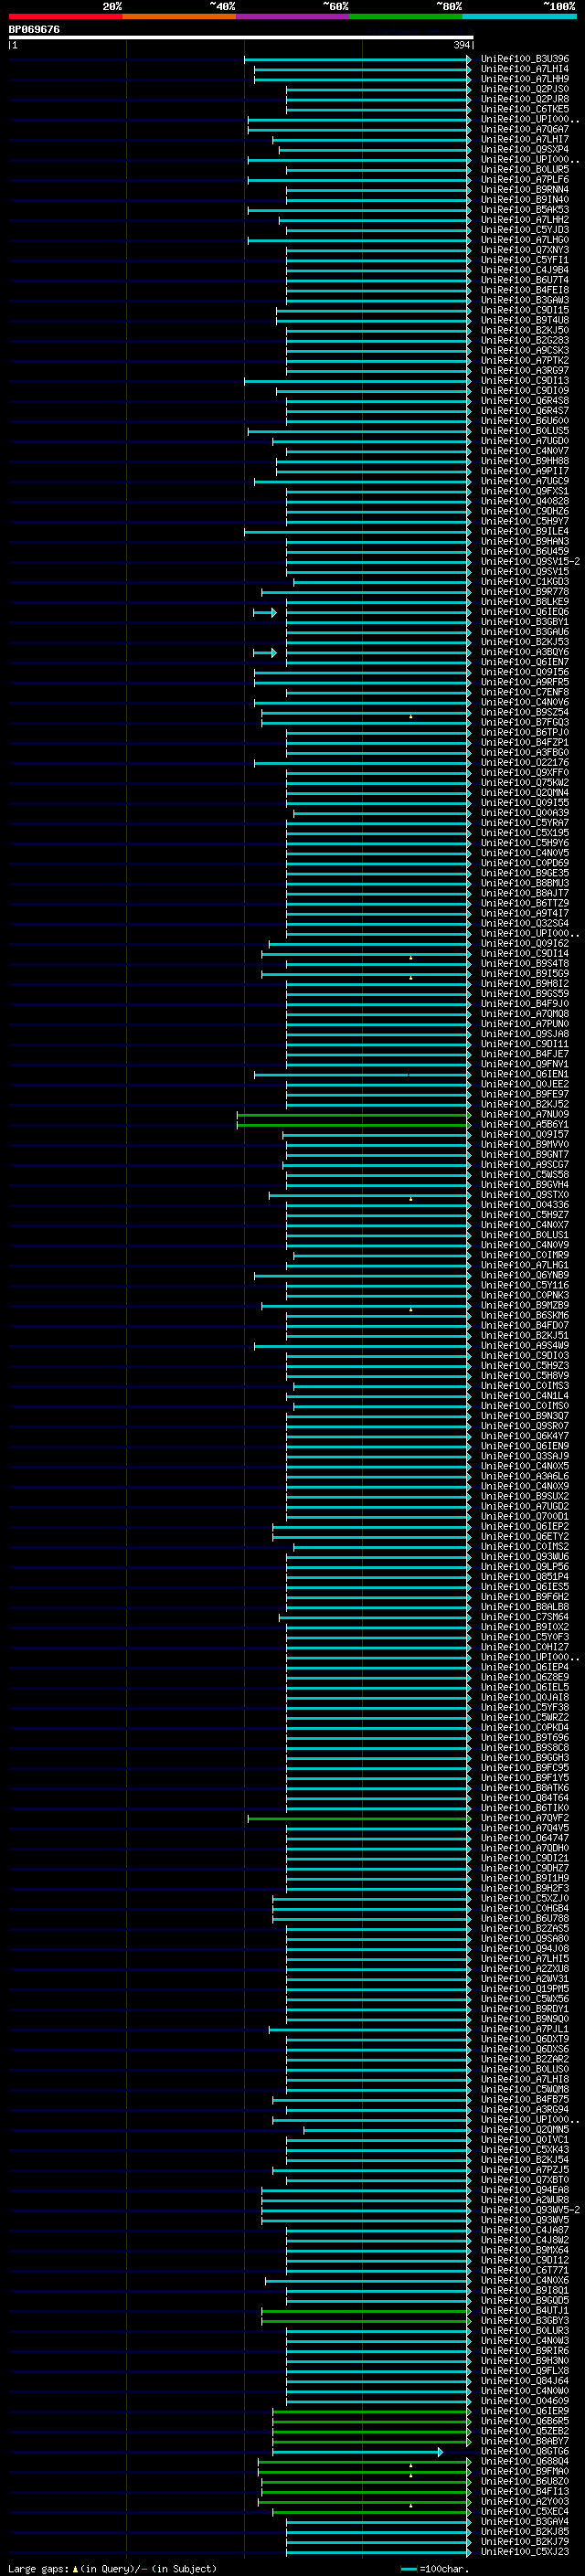Viewport: 585px width, 2576px height.
Task: Click hit label UniRef100_B9SUX2
Action: coord(524,1497)
